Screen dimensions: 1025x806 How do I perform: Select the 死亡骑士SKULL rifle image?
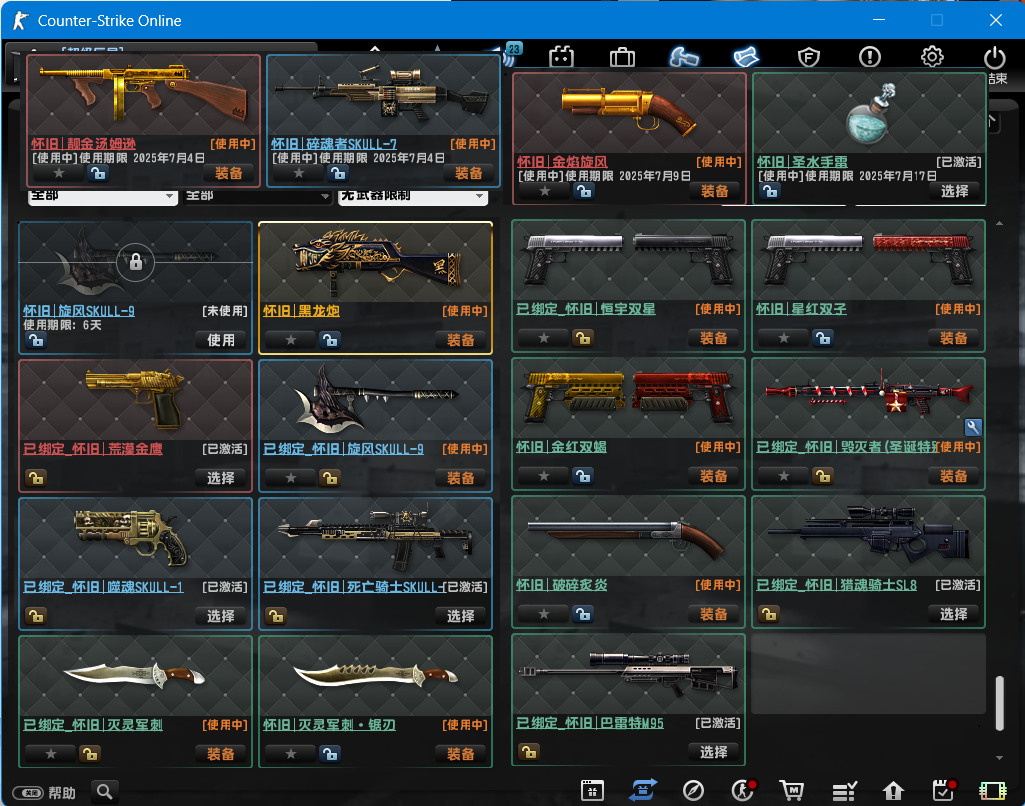click(x=376, y=537)
